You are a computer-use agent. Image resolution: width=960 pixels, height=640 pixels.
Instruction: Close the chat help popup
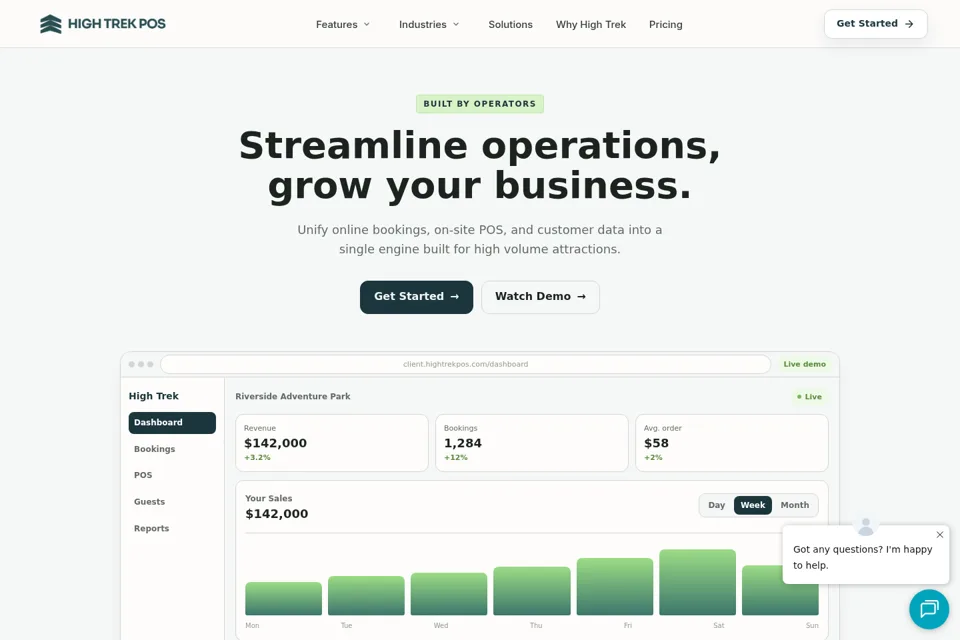[940, 535]
